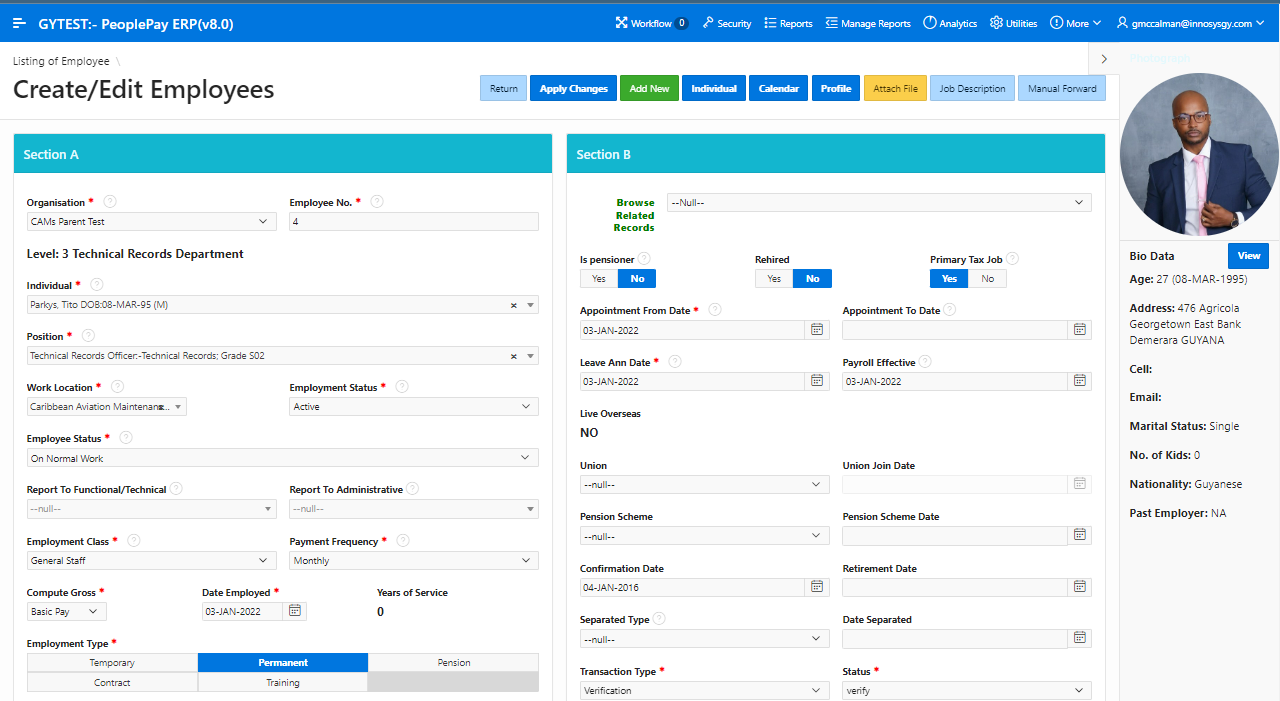Open Date Employed calendar picker

(x=295, y=611)
